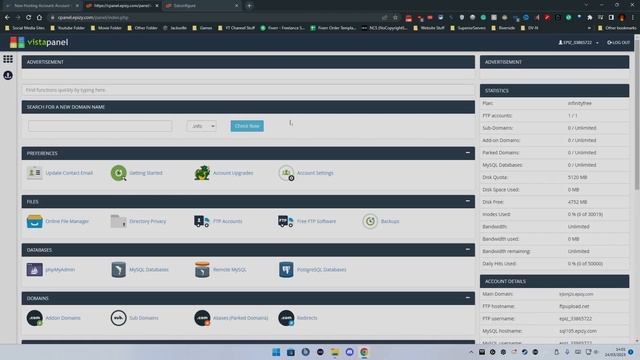This screenshot has width=640, height=360.
Task: Open the MySQL Databases icon
Action: [118, 269]
